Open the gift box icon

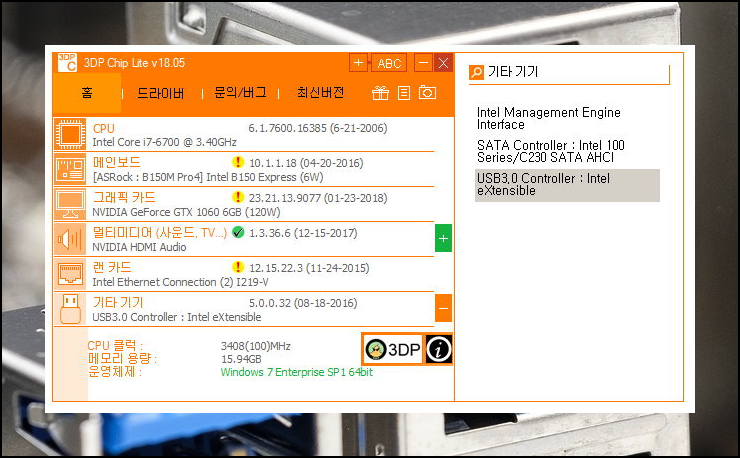(x=380, y=93)
